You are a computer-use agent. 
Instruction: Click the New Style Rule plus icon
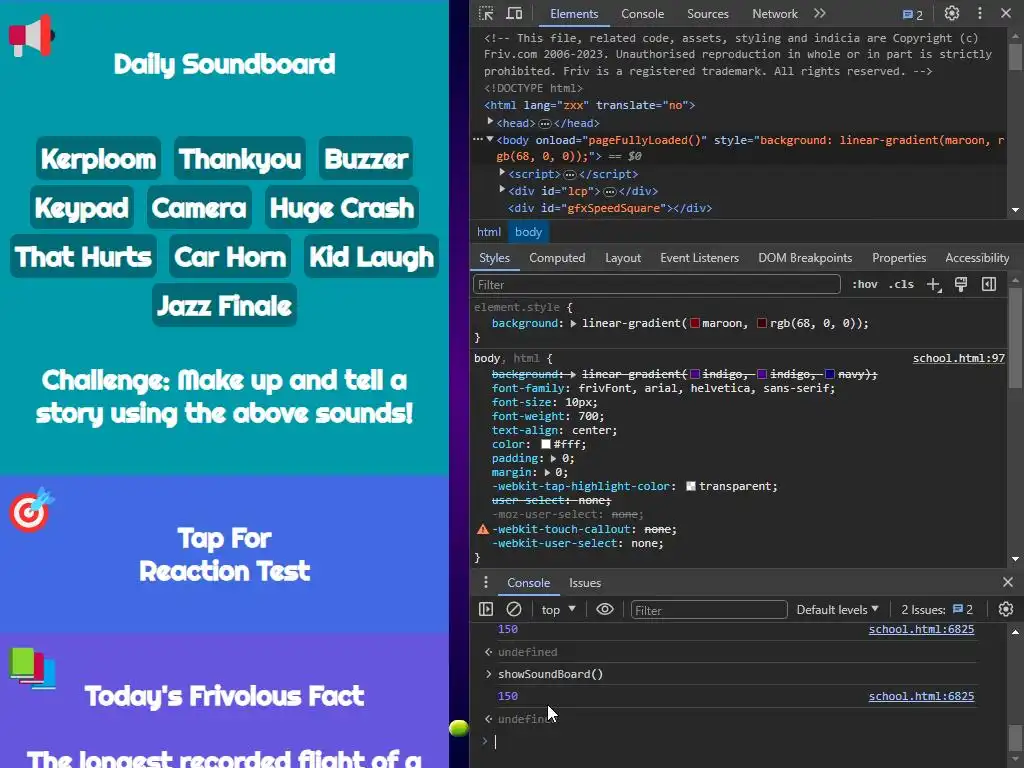pyautogui.click(x=934, y=285)
